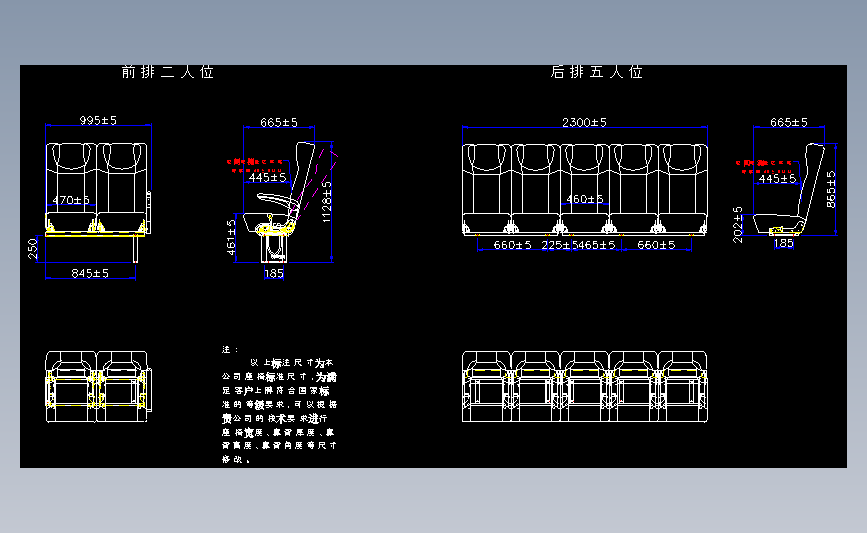Screen dimensions: 867x533
Task: Click the note line starting 准的等级要求
Action: (x=279, y=405)
